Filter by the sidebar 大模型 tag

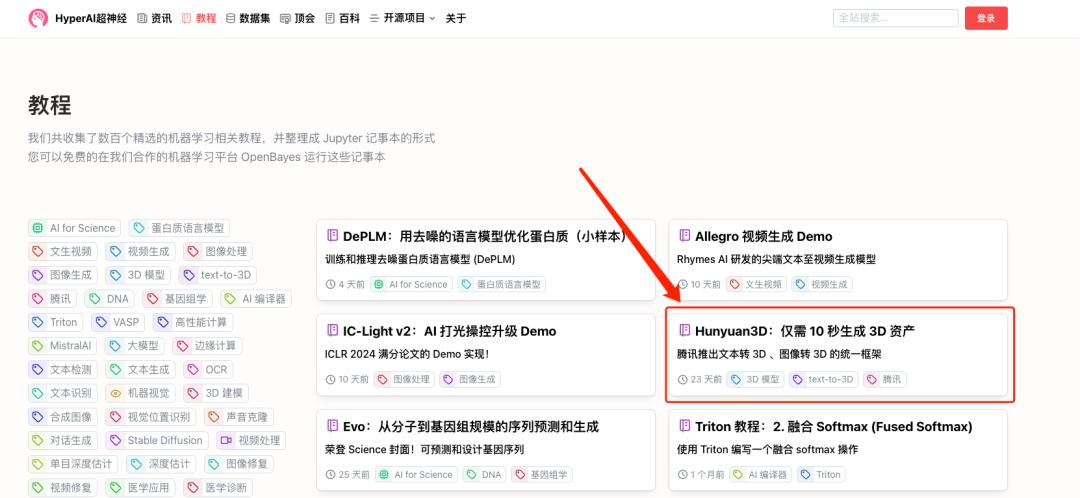[x=135, y=346]
